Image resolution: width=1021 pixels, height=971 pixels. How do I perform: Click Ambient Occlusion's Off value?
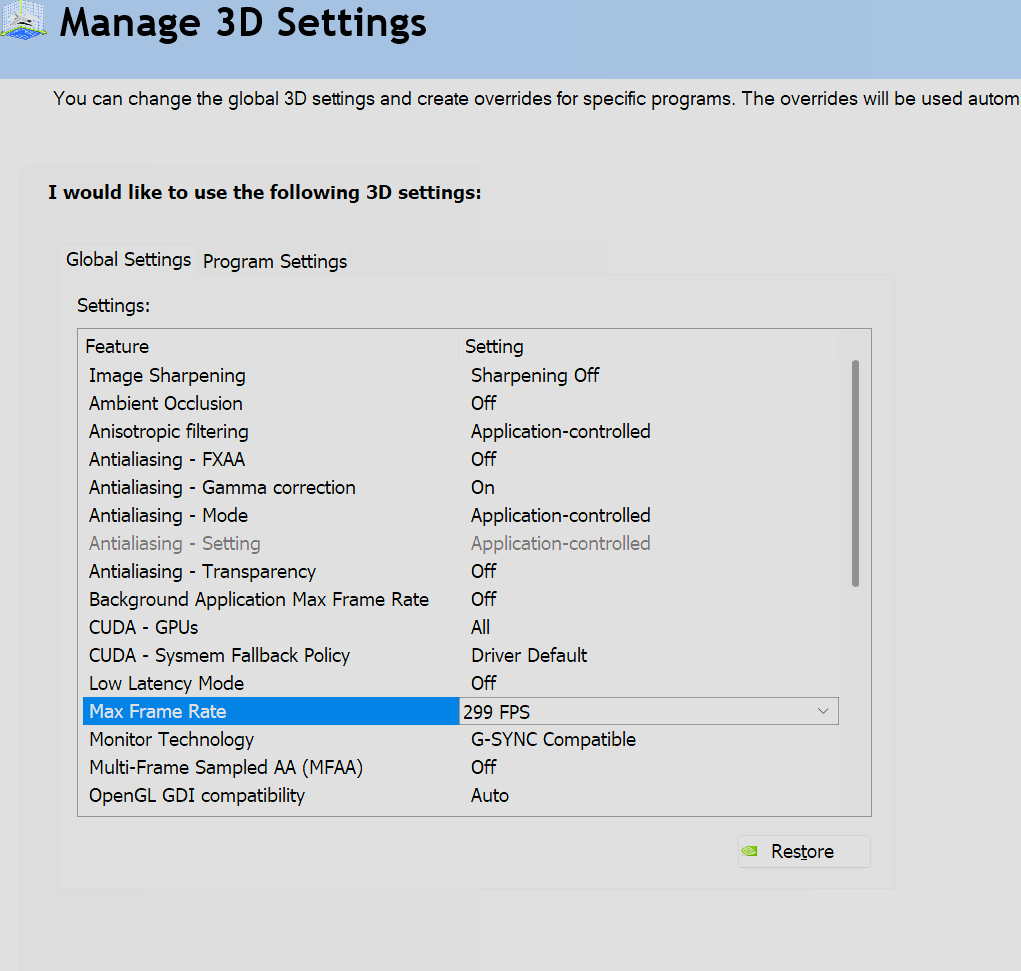click(483, 403)
